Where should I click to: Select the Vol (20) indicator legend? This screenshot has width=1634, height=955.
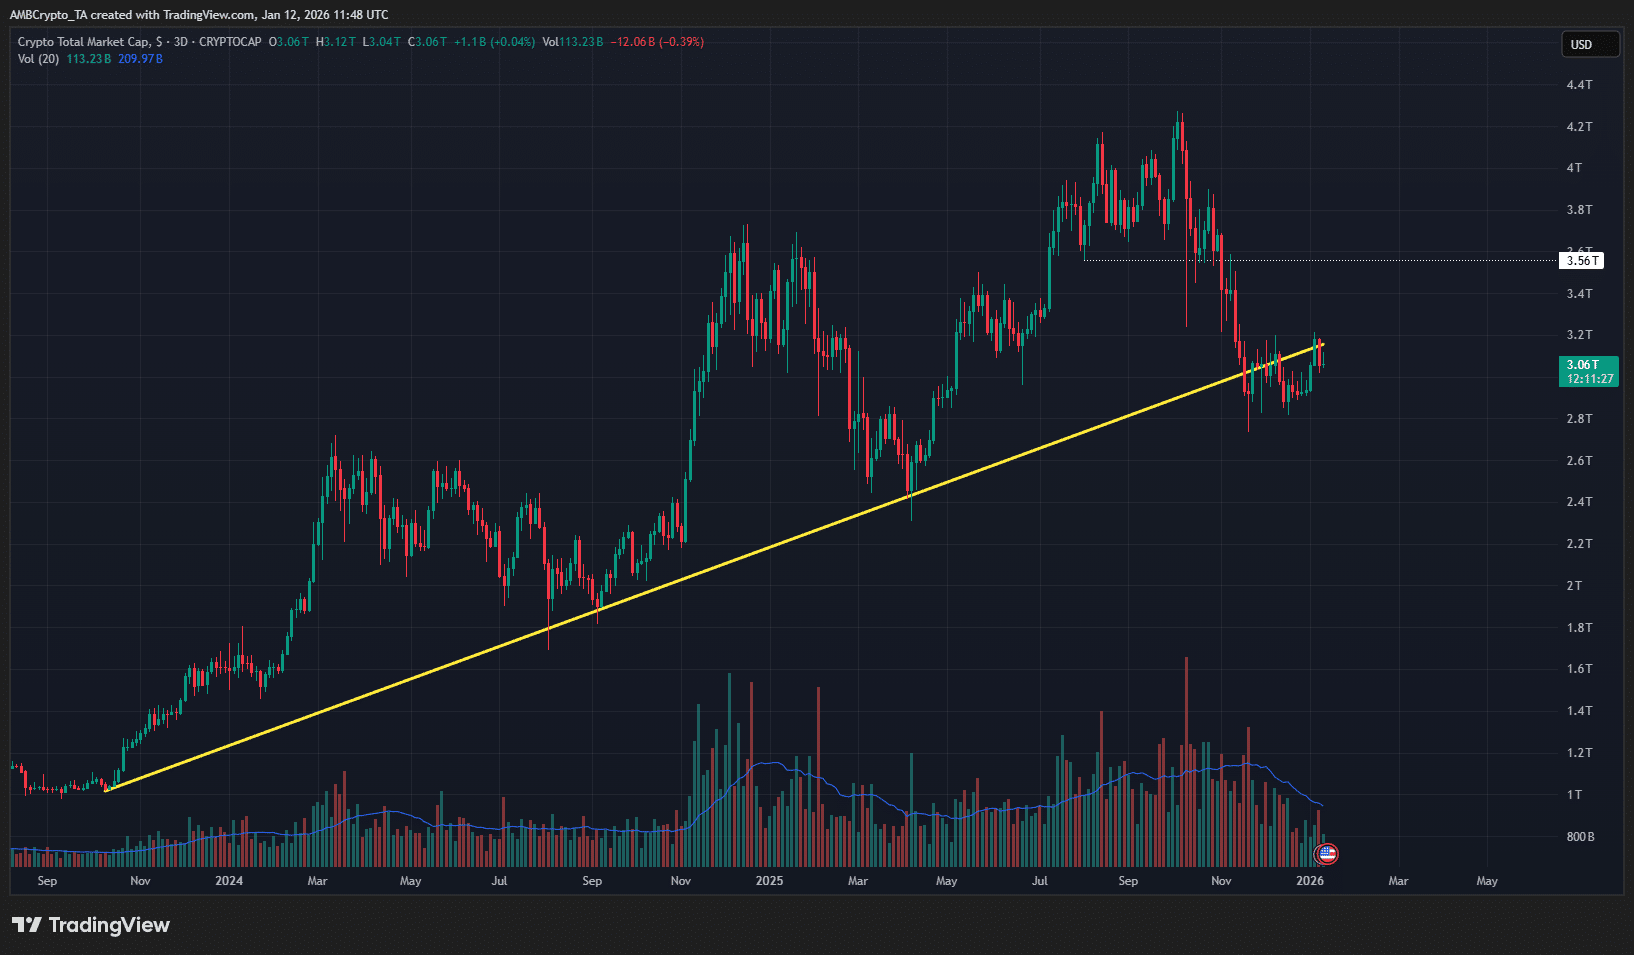[38, 59]
